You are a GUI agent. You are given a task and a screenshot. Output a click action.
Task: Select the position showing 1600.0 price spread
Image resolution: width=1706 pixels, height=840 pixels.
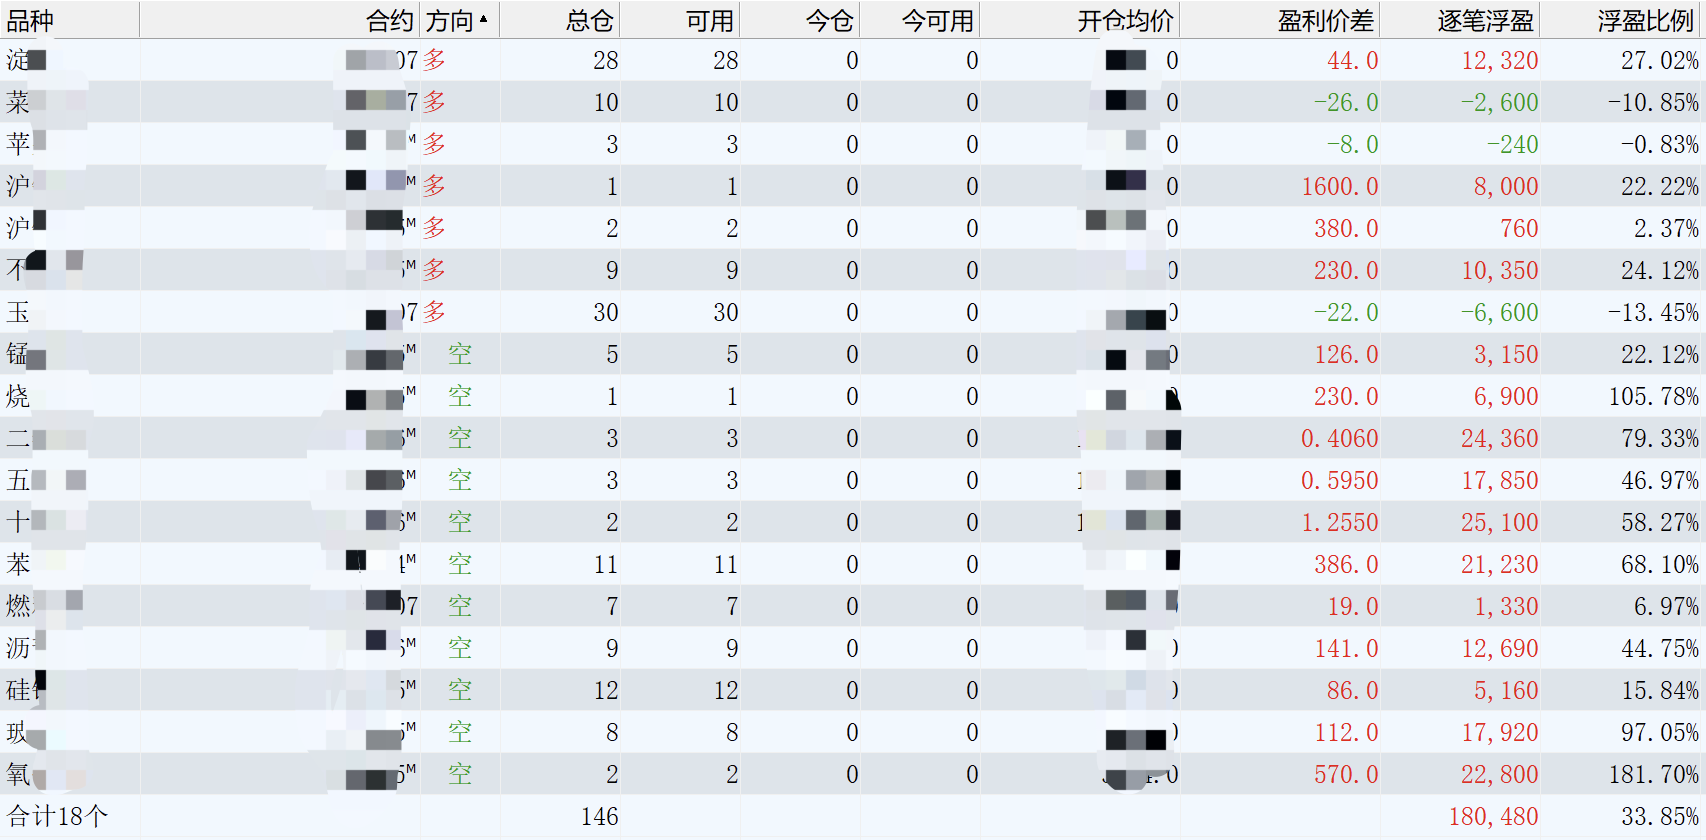pos(1339,187)
